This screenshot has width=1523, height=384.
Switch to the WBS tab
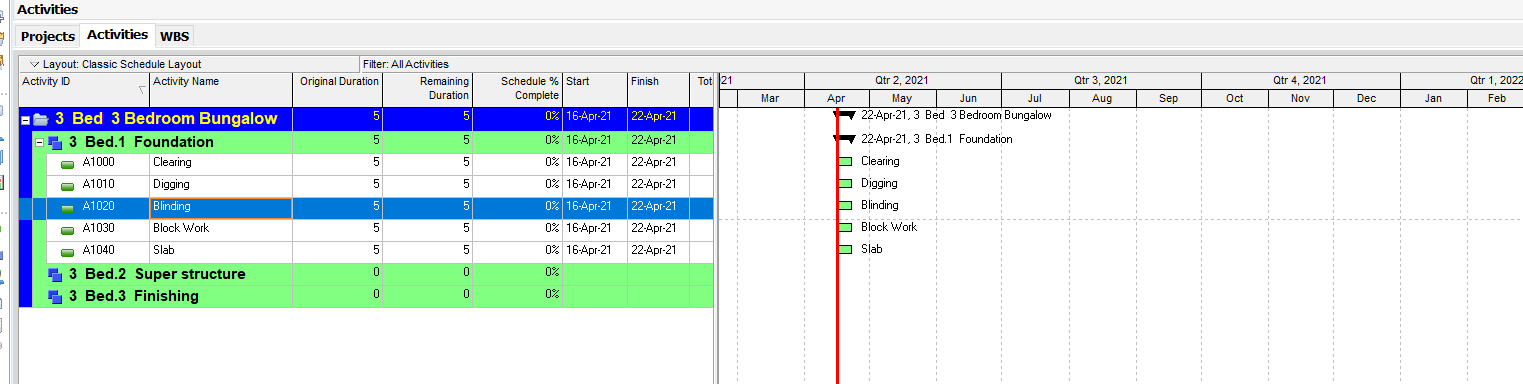click(x=174, y=36)
